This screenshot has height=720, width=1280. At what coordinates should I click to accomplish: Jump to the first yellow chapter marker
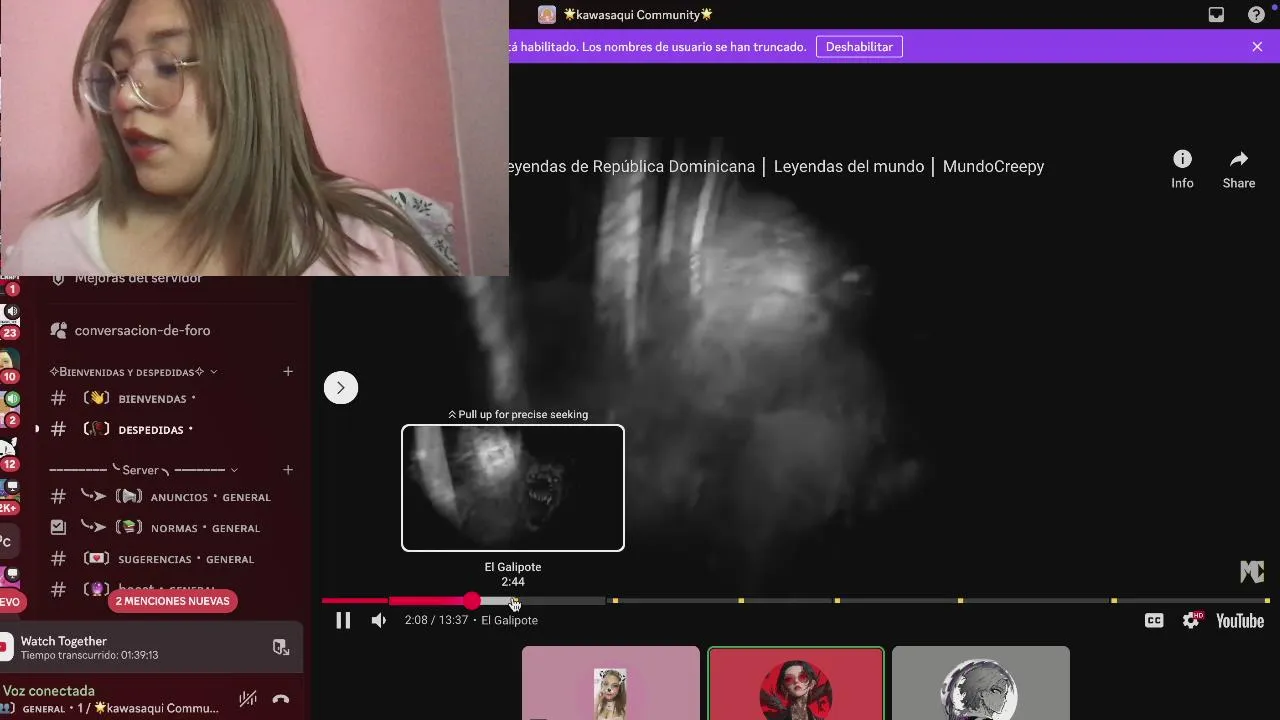[616, 601]
